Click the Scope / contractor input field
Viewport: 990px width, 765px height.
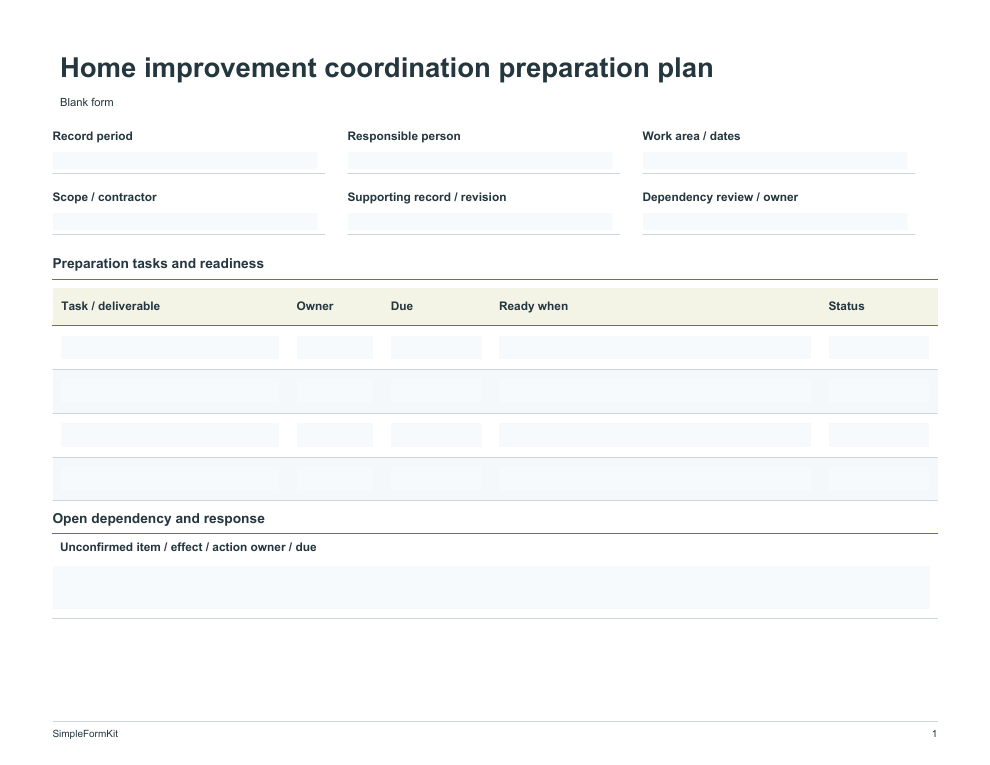coord(185,222)
